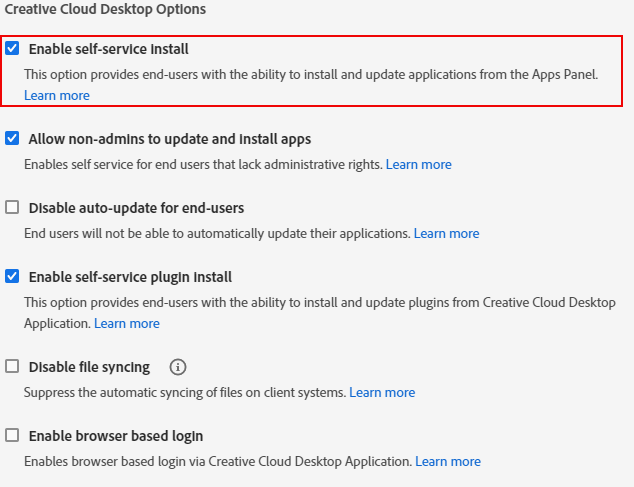Open Learn more after administrative rights text
The height and width of the screenshot is (487, 634).
(418, 165)
